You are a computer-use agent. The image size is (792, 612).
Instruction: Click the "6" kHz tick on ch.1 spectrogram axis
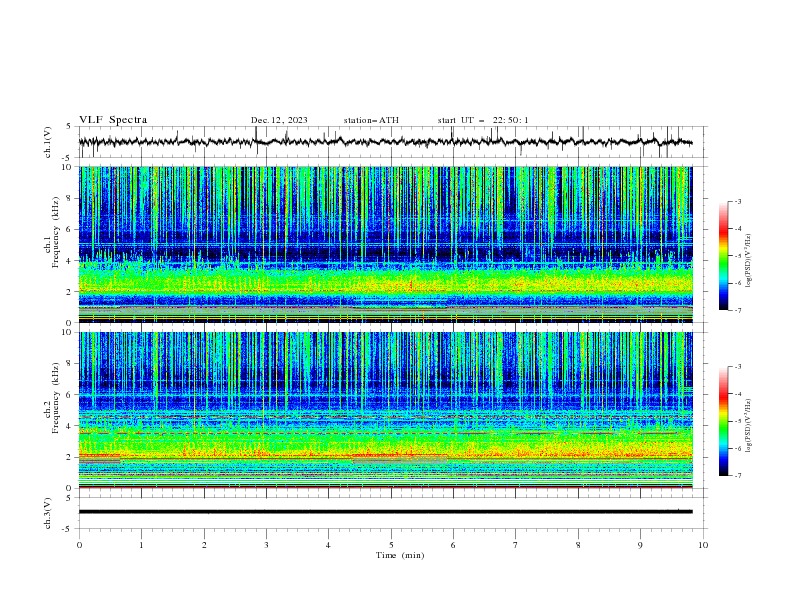click(x=71, y=229)
